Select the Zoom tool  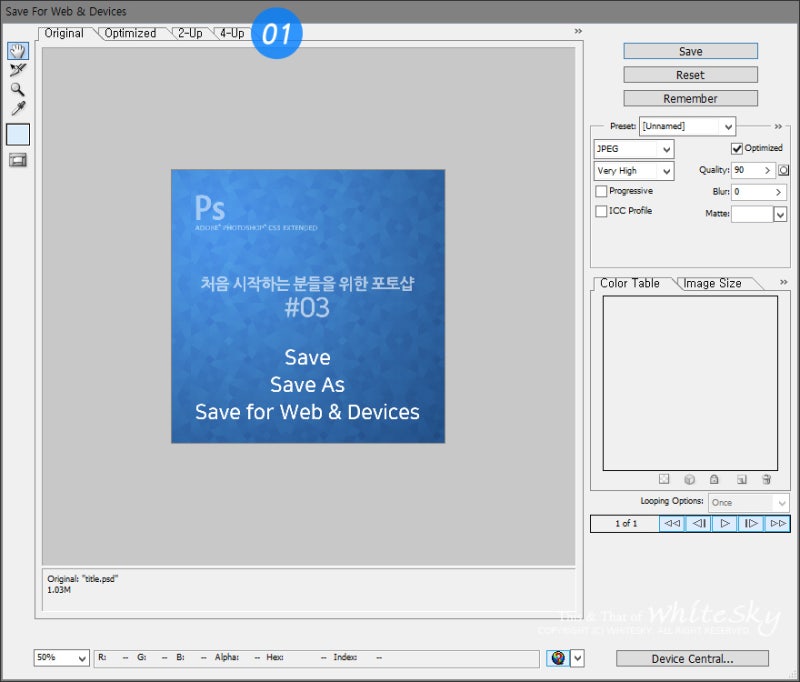coord(17,89)
